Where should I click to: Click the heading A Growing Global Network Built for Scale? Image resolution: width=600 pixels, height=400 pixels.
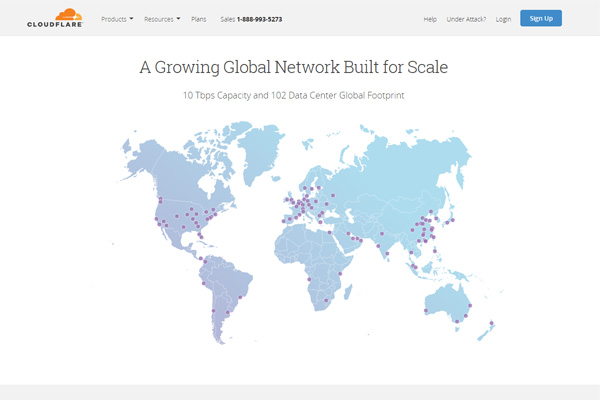click(x=293, y=67)
